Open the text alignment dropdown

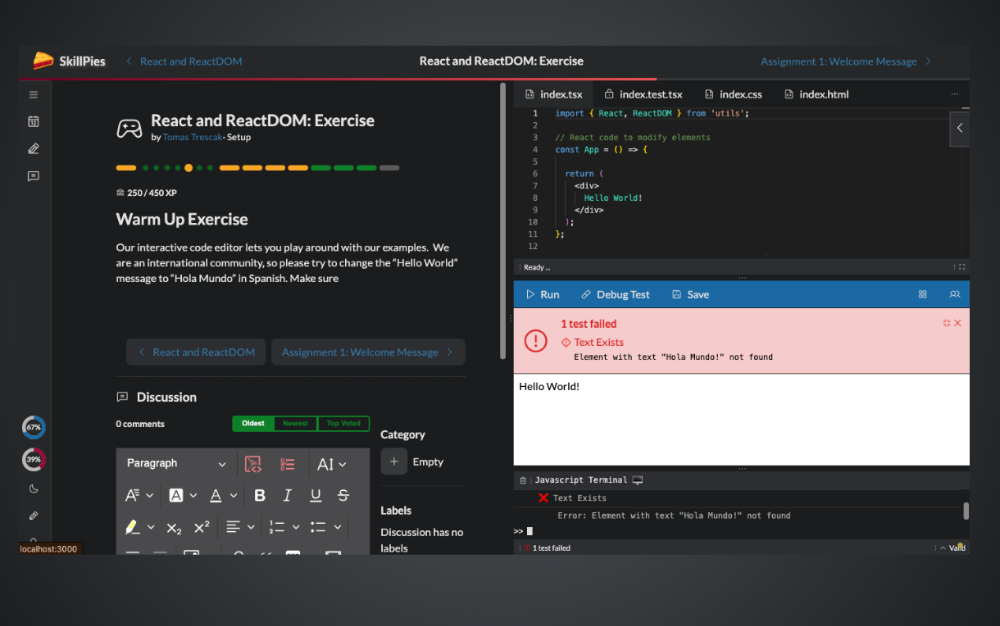click(238, 527)
